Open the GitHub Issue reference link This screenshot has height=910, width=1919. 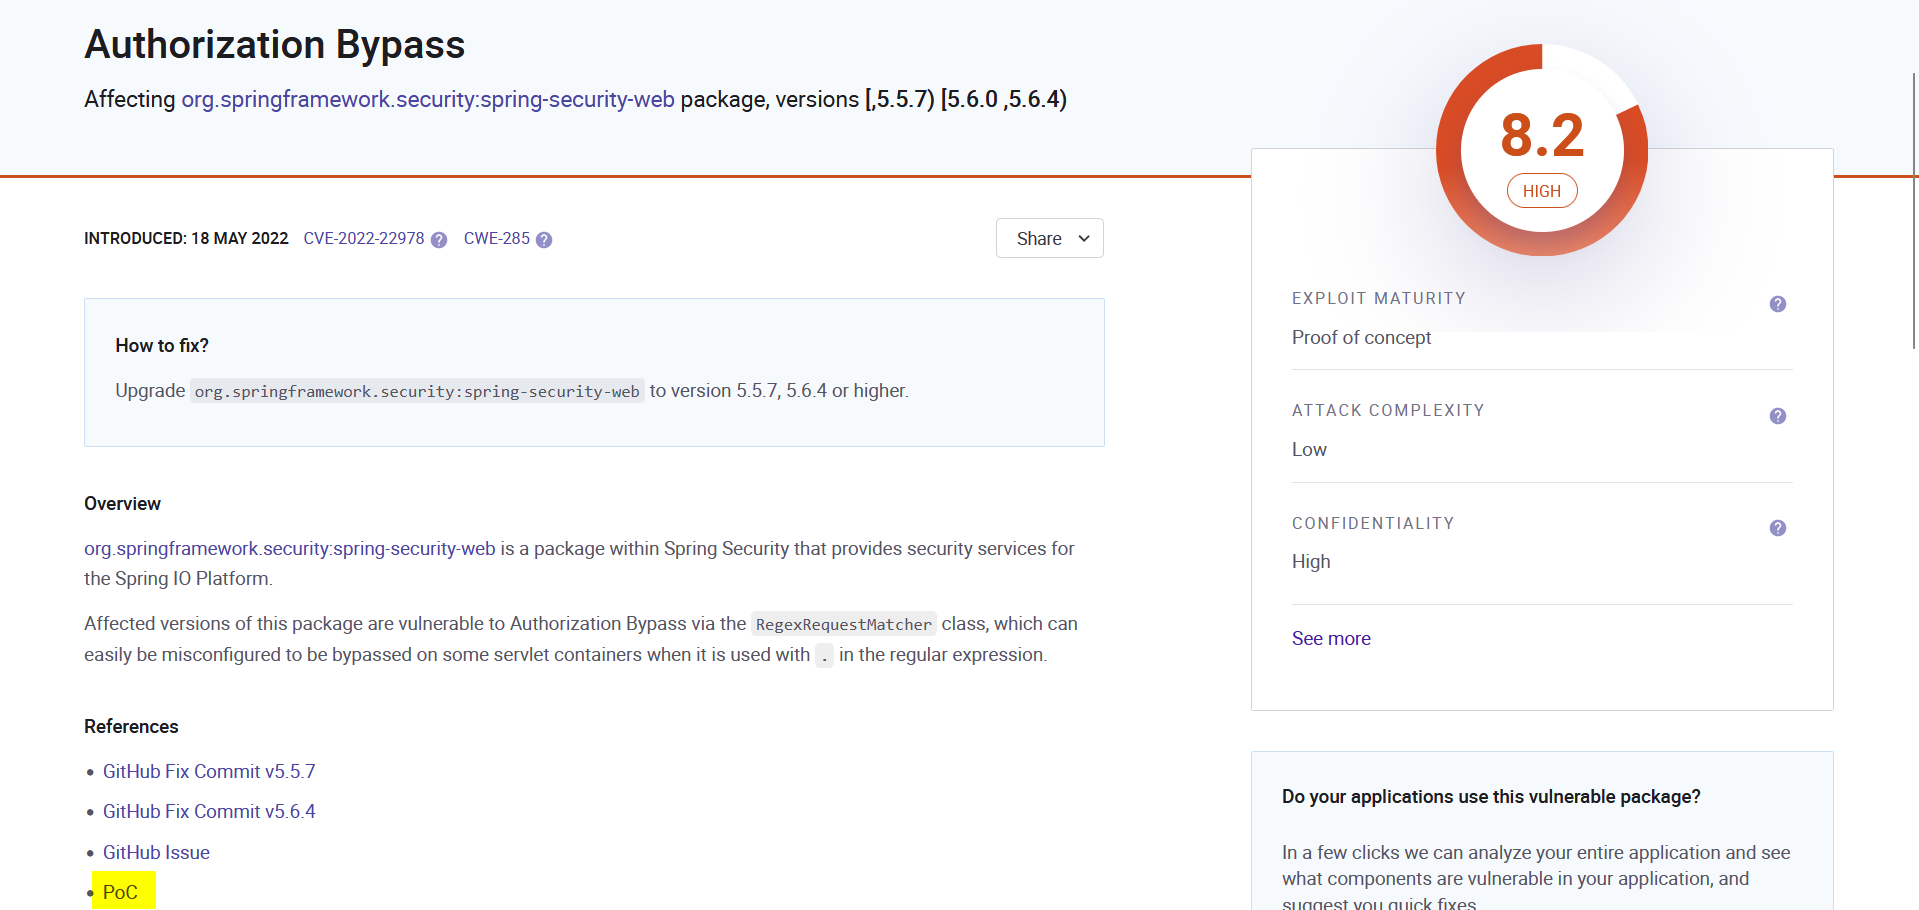(156, 851)
